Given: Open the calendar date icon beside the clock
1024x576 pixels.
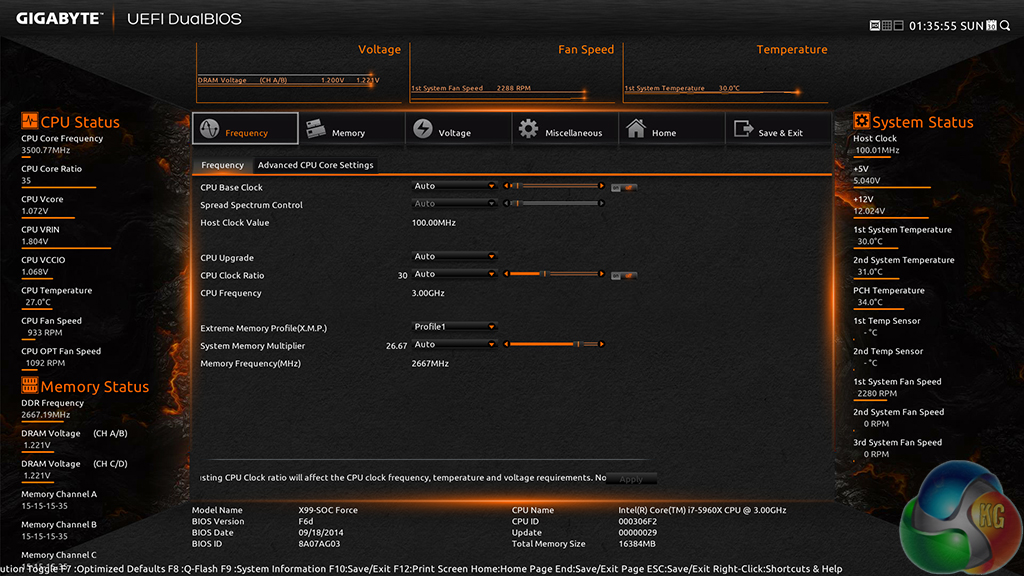Looking at the screenshot, I should (x=991, y=26).
